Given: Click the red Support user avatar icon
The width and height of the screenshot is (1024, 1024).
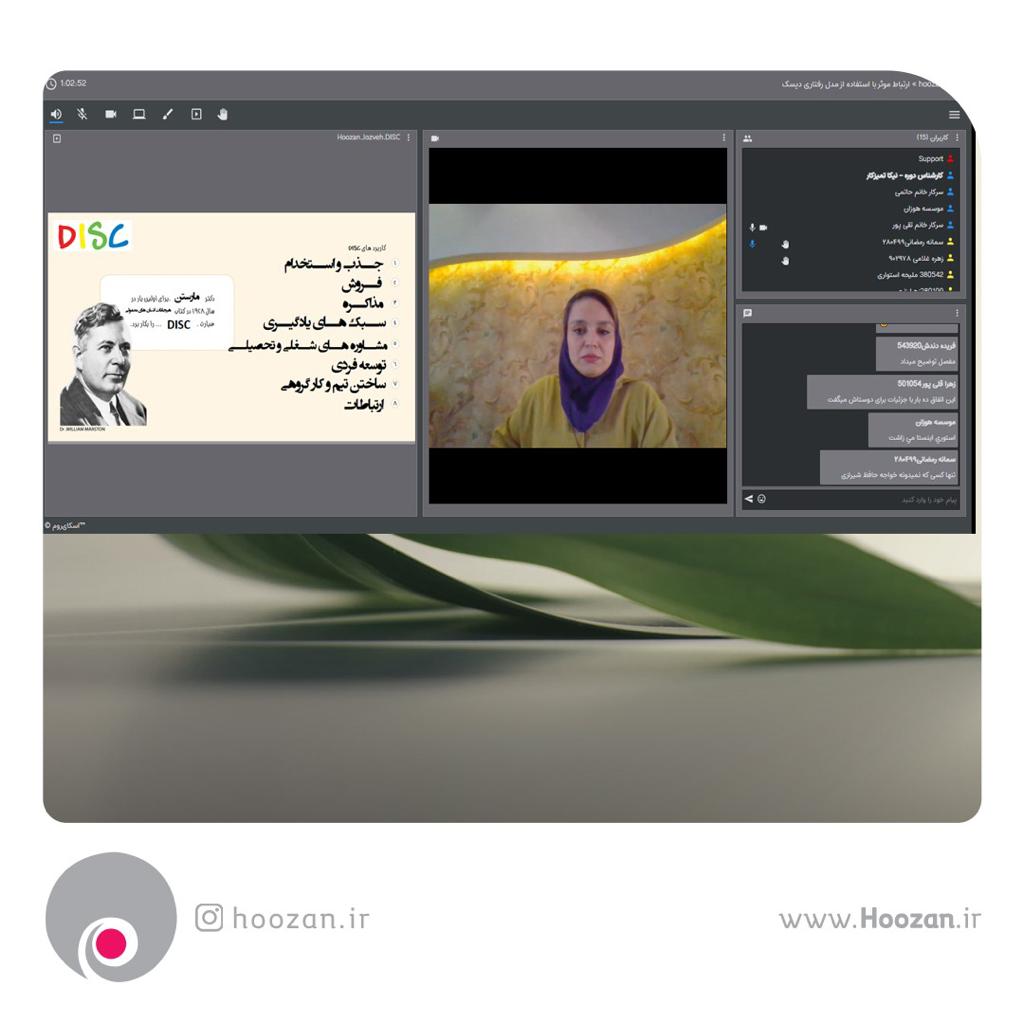Looking at the screenshot, I should click(x=950, y=159).
